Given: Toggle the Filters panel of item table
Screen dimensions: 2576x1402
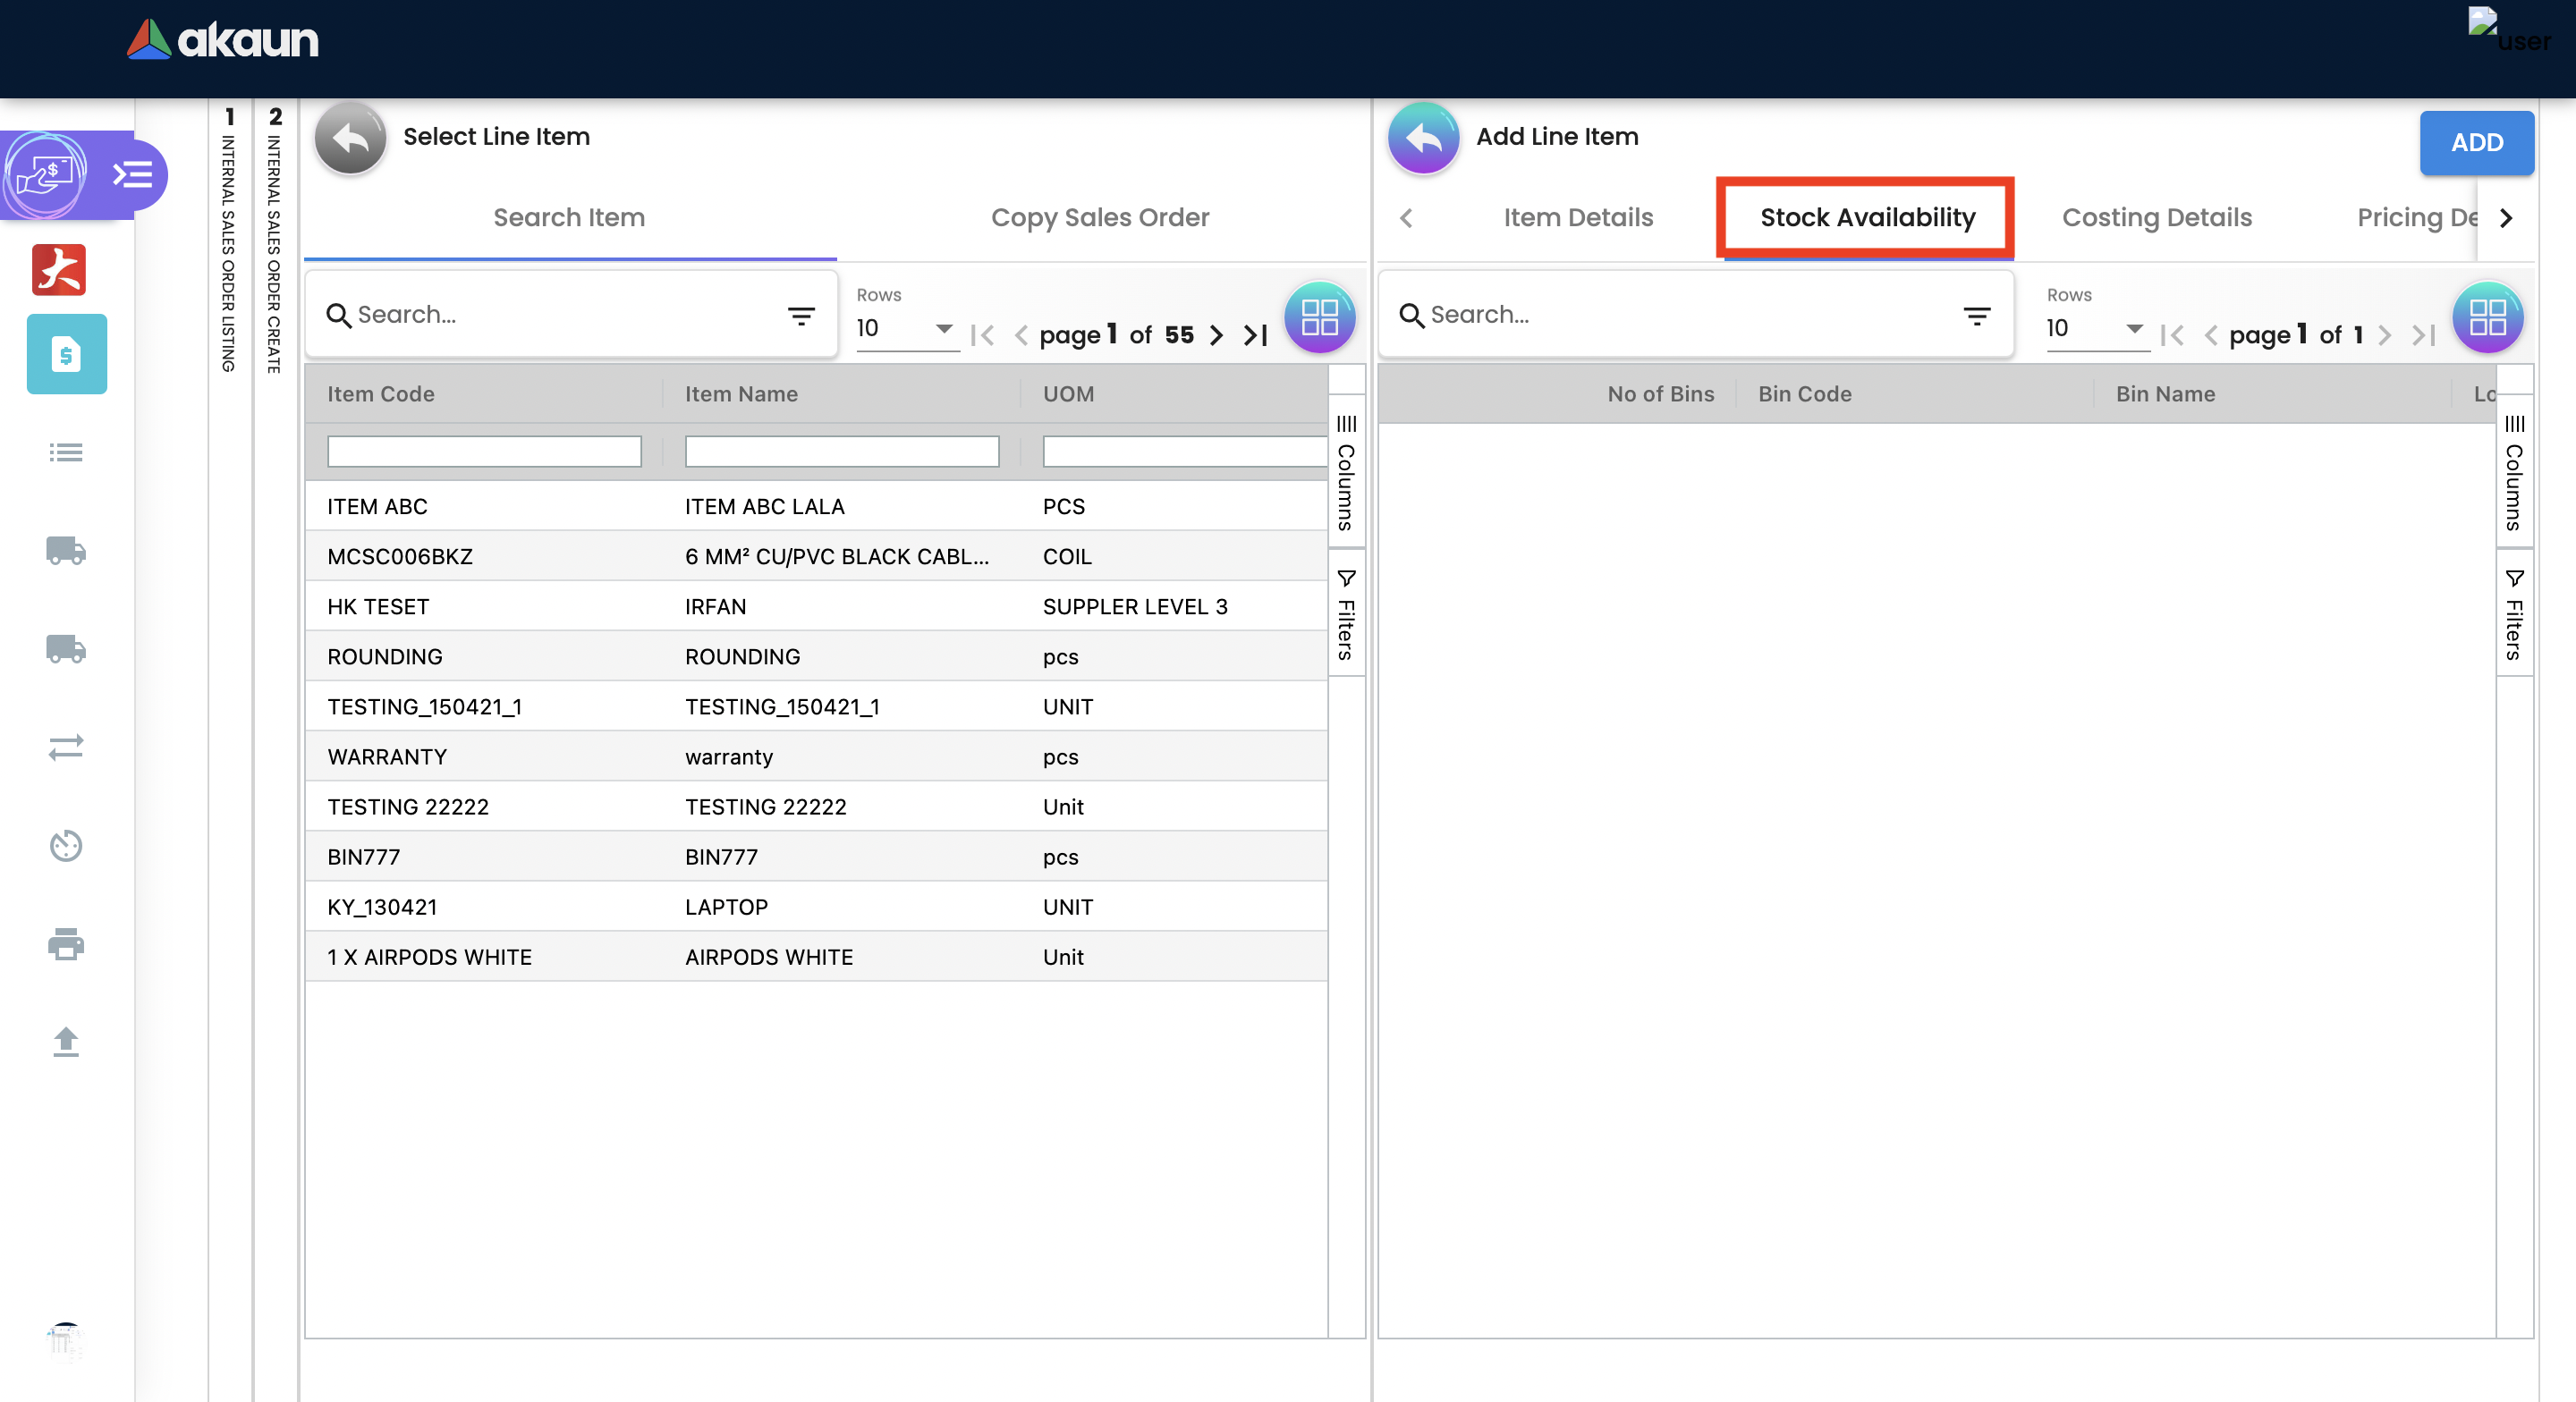Looking at the screenshot, I should [x=1346, y=614].
